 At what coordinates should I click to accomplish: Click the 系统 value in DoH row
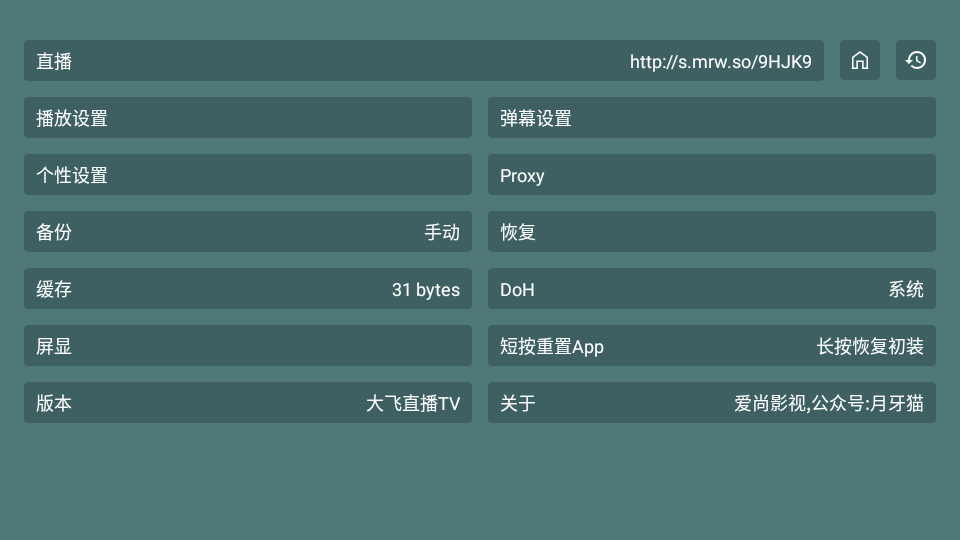tap(906, 289)
